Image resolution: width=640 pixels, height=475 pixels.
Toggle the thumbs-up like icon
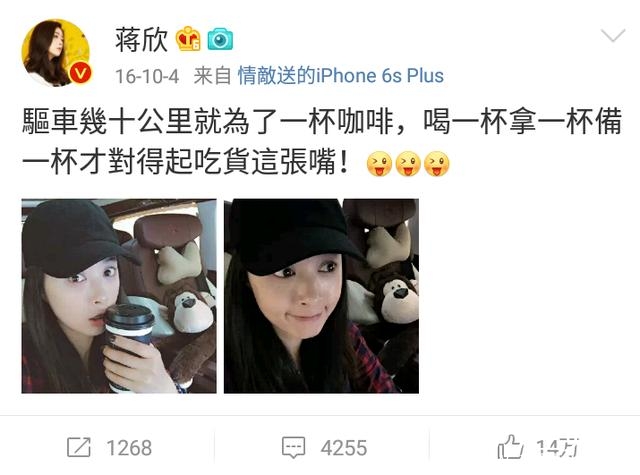pos(510,446)
